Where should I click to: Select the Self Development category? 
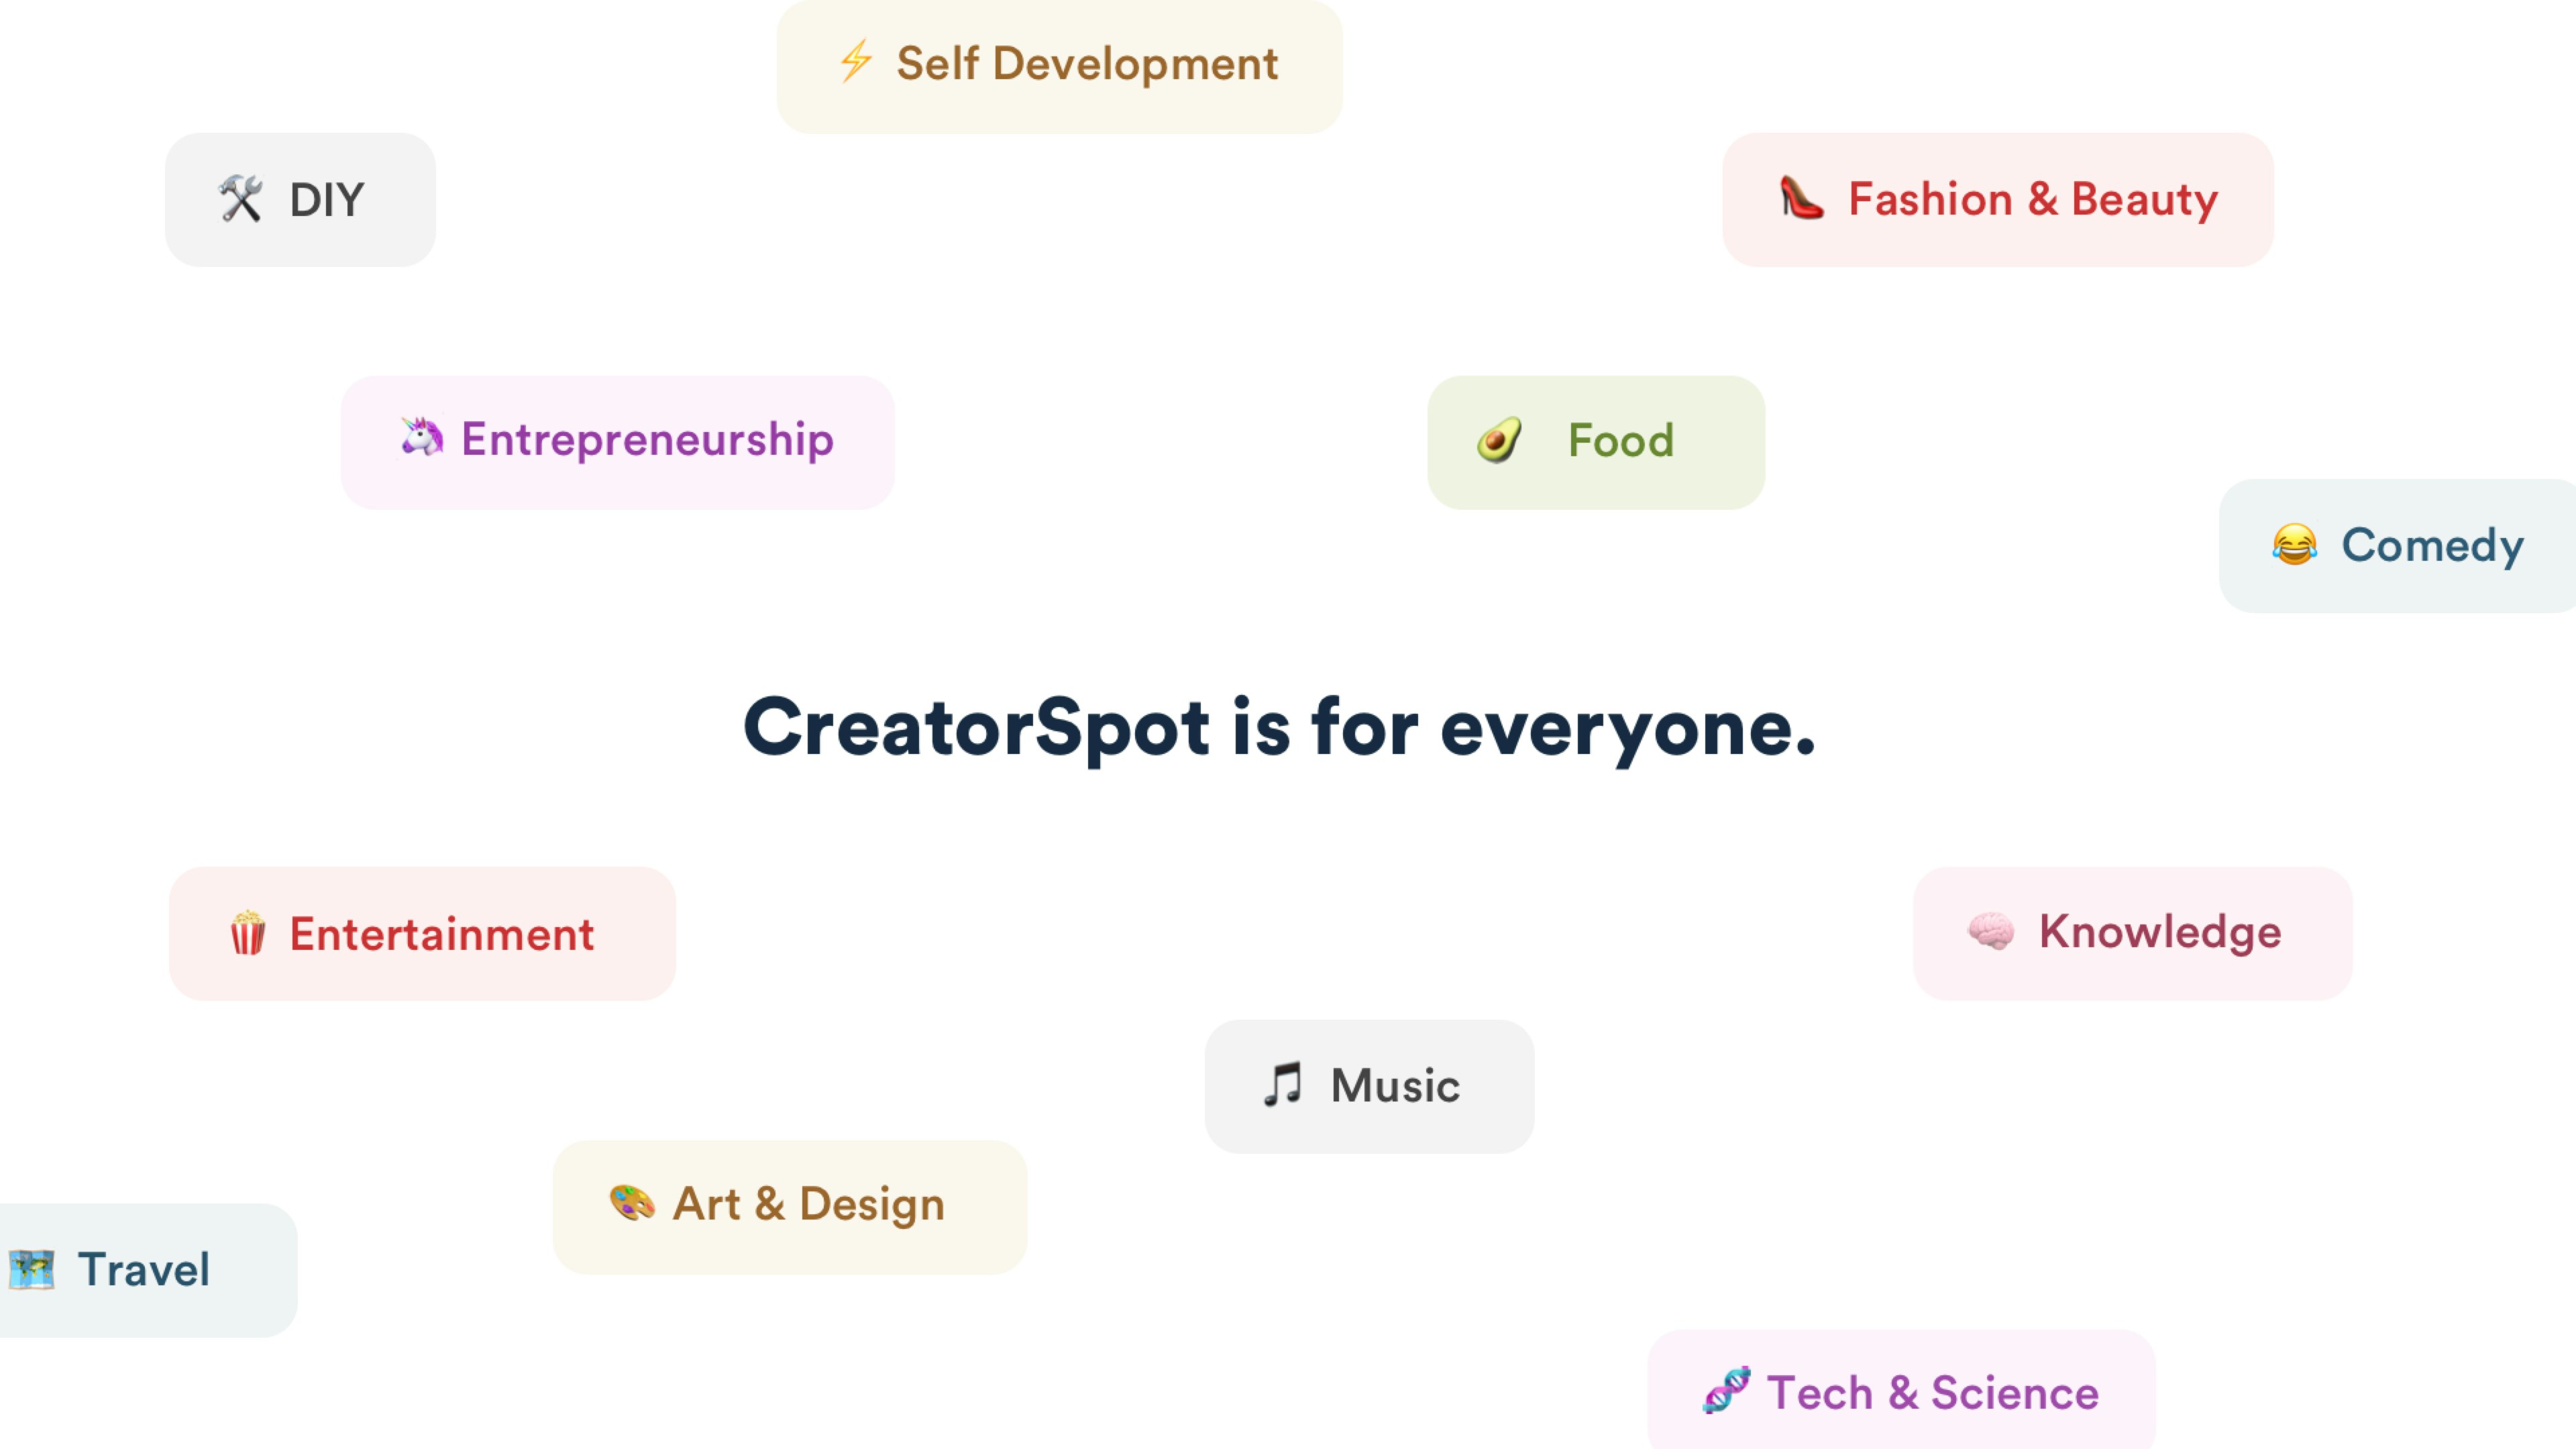pyautogui.click(x=1060, y=64)
